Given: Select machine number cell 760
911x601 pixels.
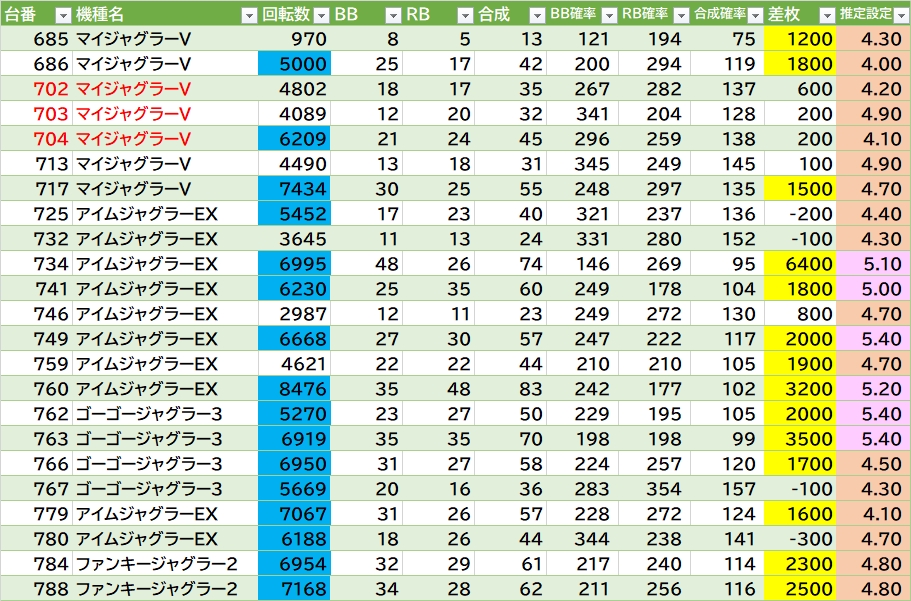Looking at the screenshot, I should pyautogui.click(x=36, y=389).
